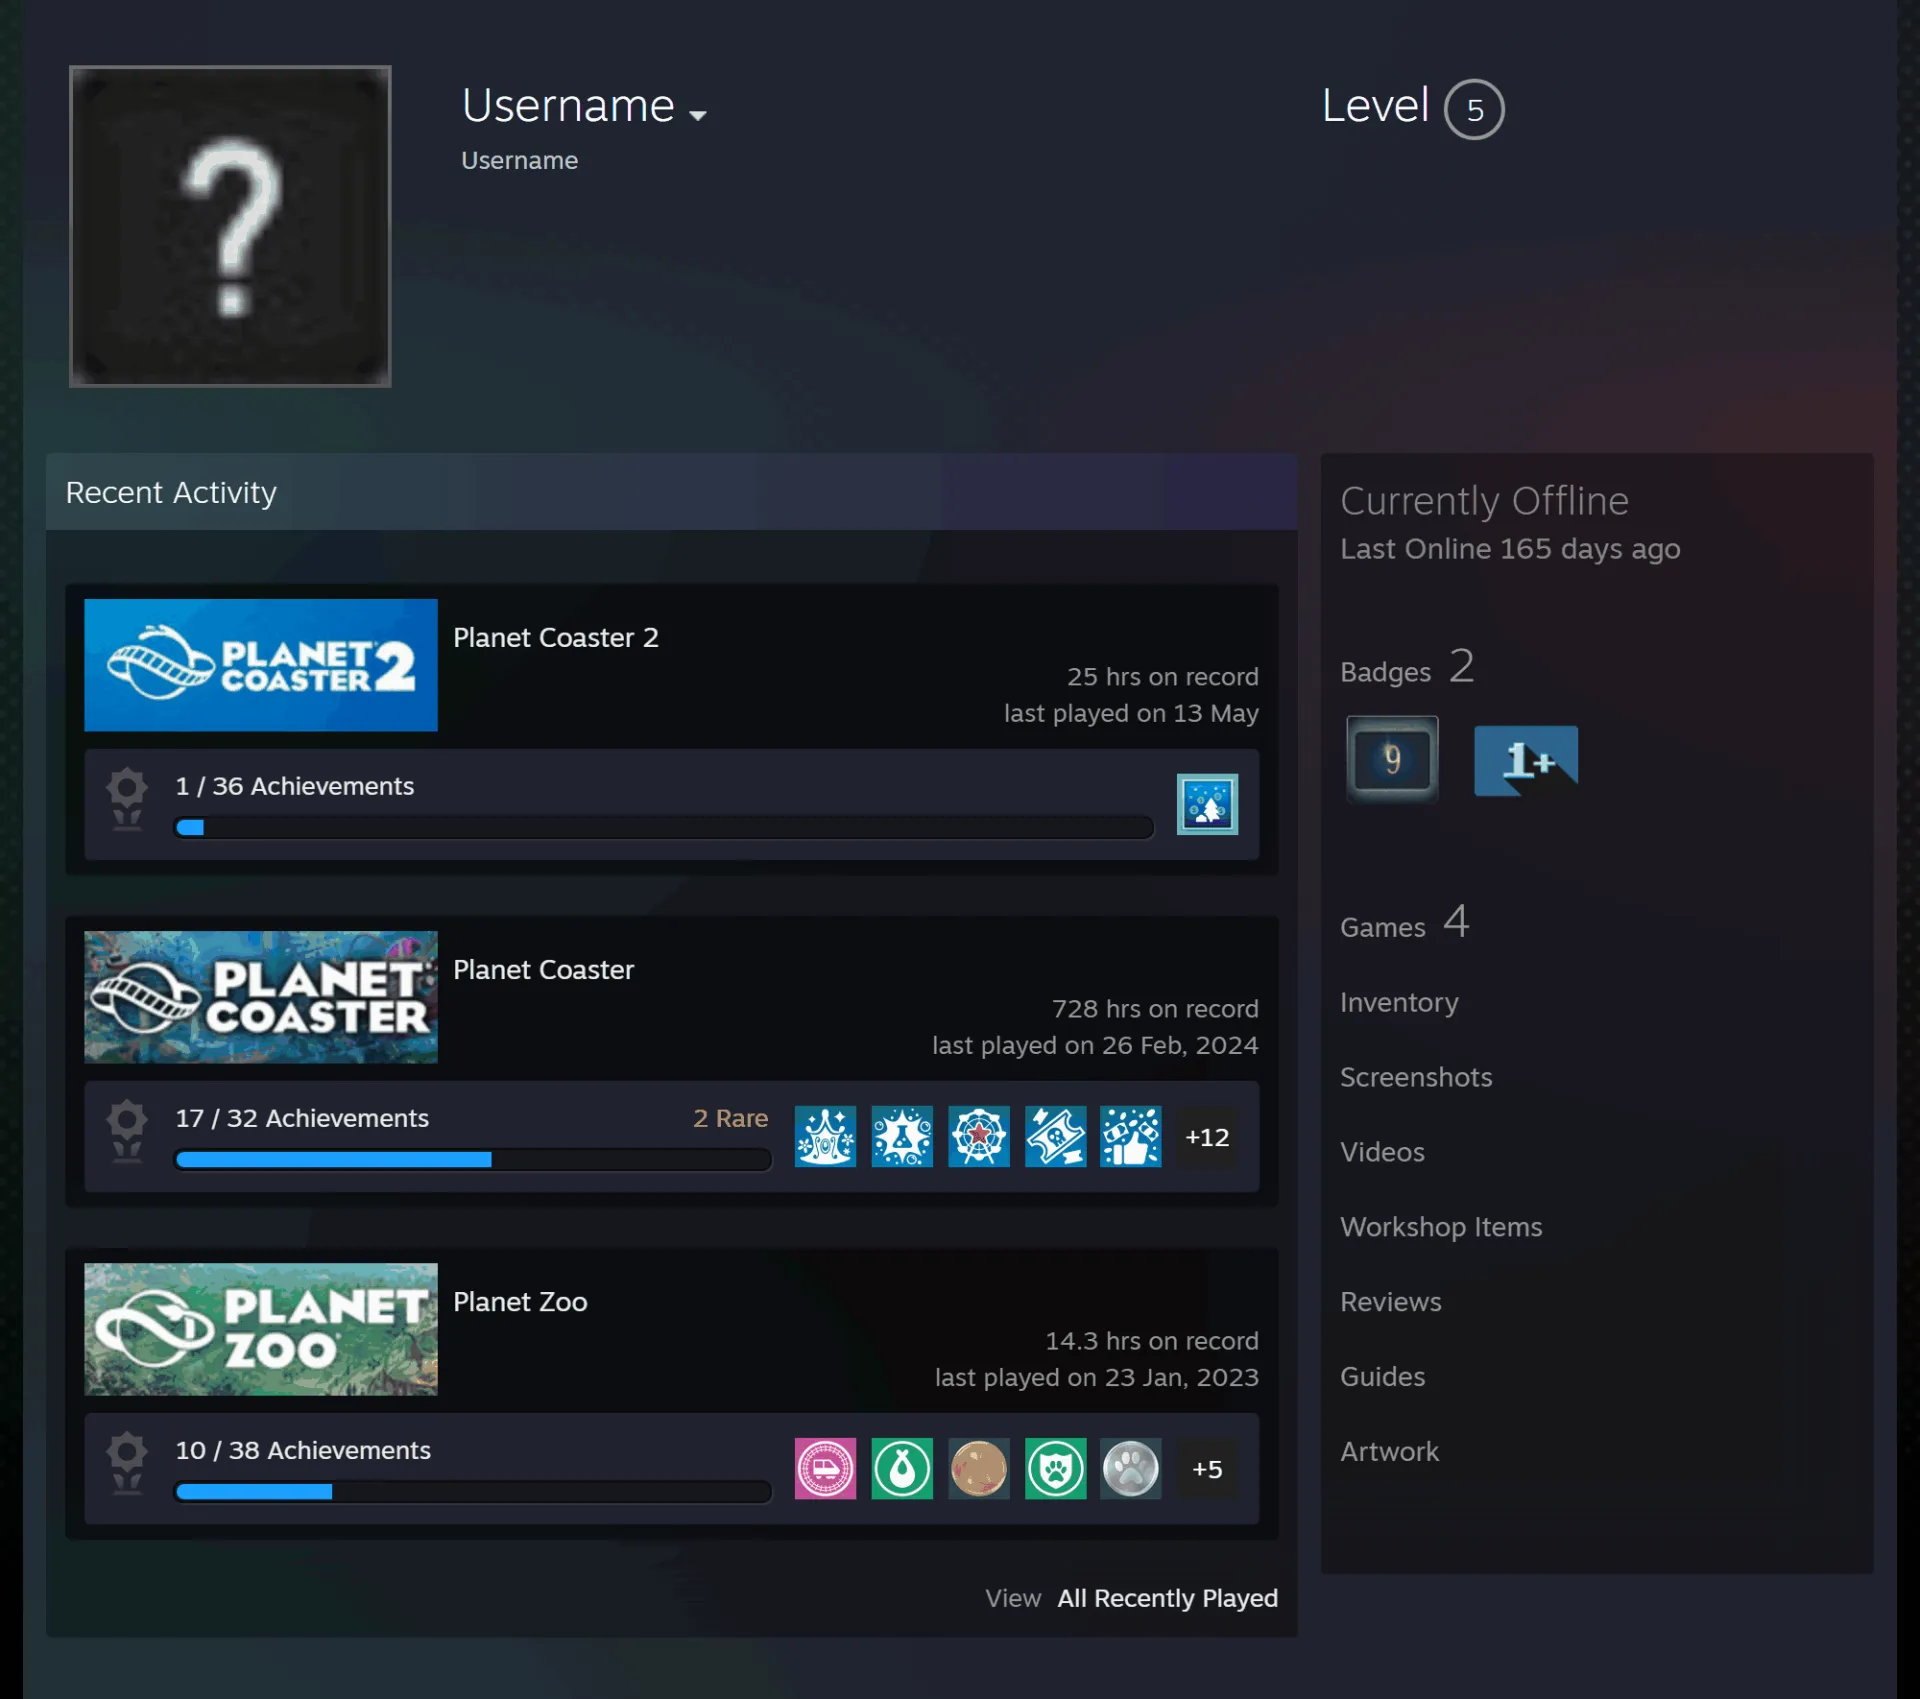The image size is (1920, 1699).
Task: Click the Planet Coaster 2 title link
Action: click(556, 637)
